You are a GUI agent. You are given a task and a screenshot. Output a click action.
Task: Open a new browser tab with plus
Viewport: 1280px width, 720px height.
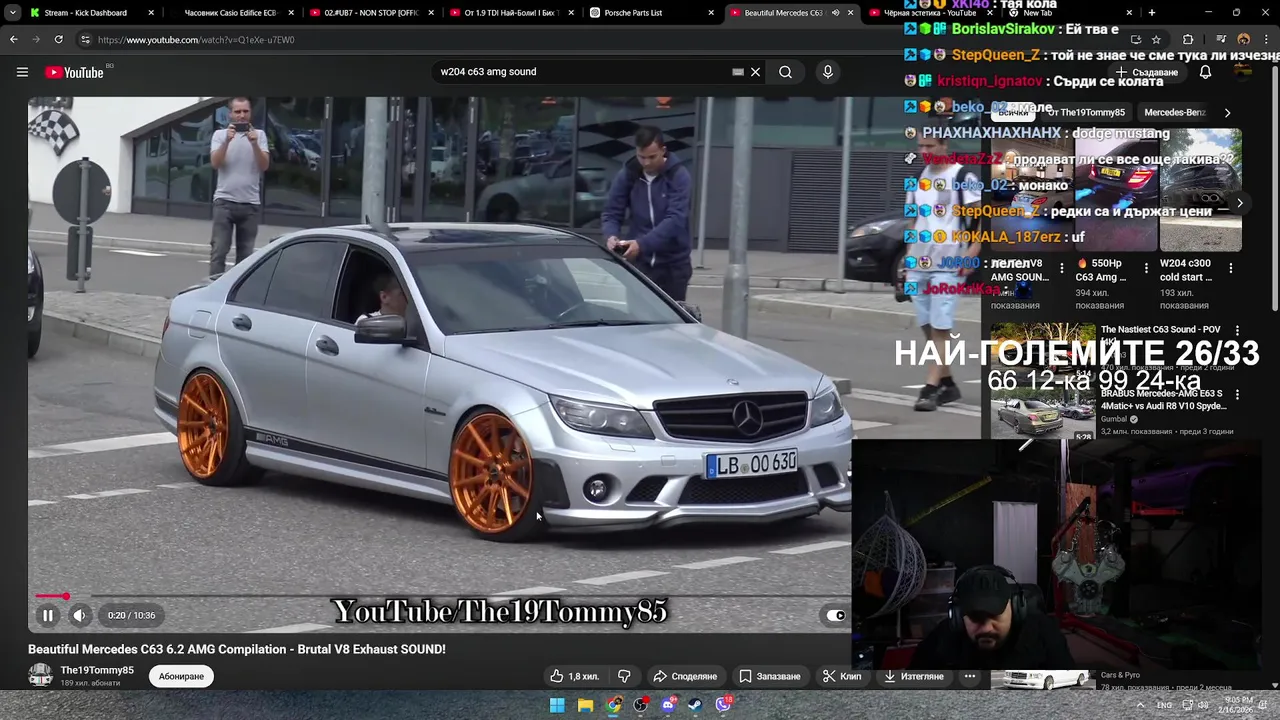[x=1152, y=13]
